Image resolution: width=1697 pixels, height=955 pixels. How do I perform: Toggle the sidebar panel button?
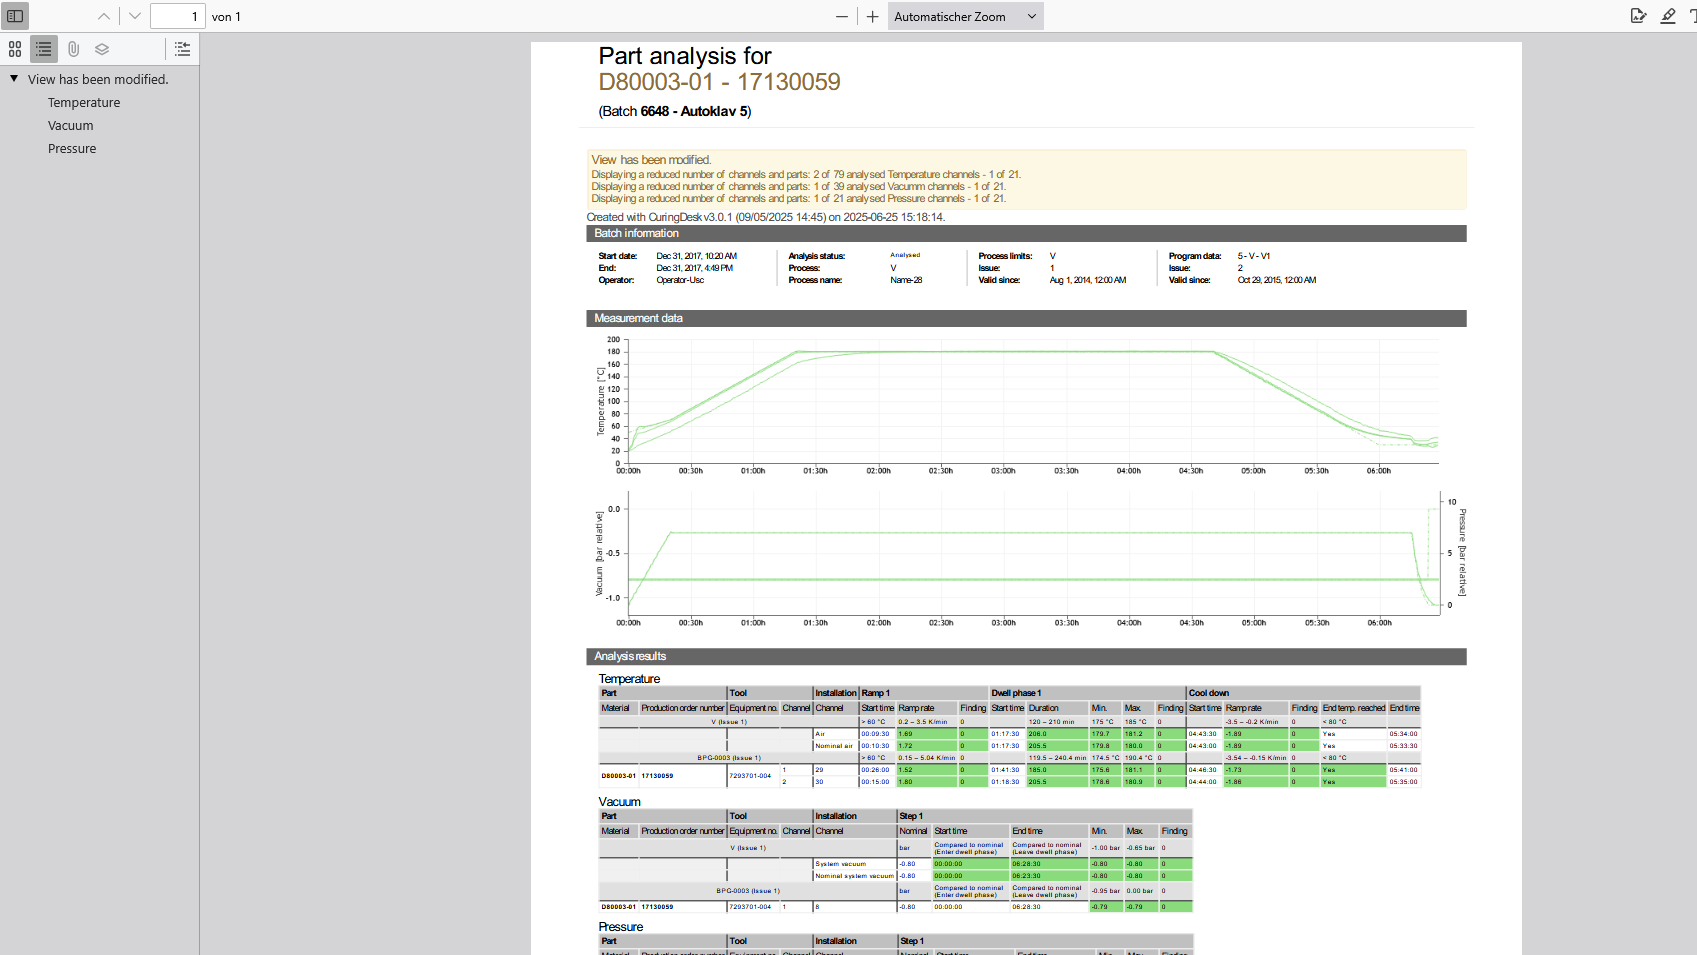click(15, 16)
